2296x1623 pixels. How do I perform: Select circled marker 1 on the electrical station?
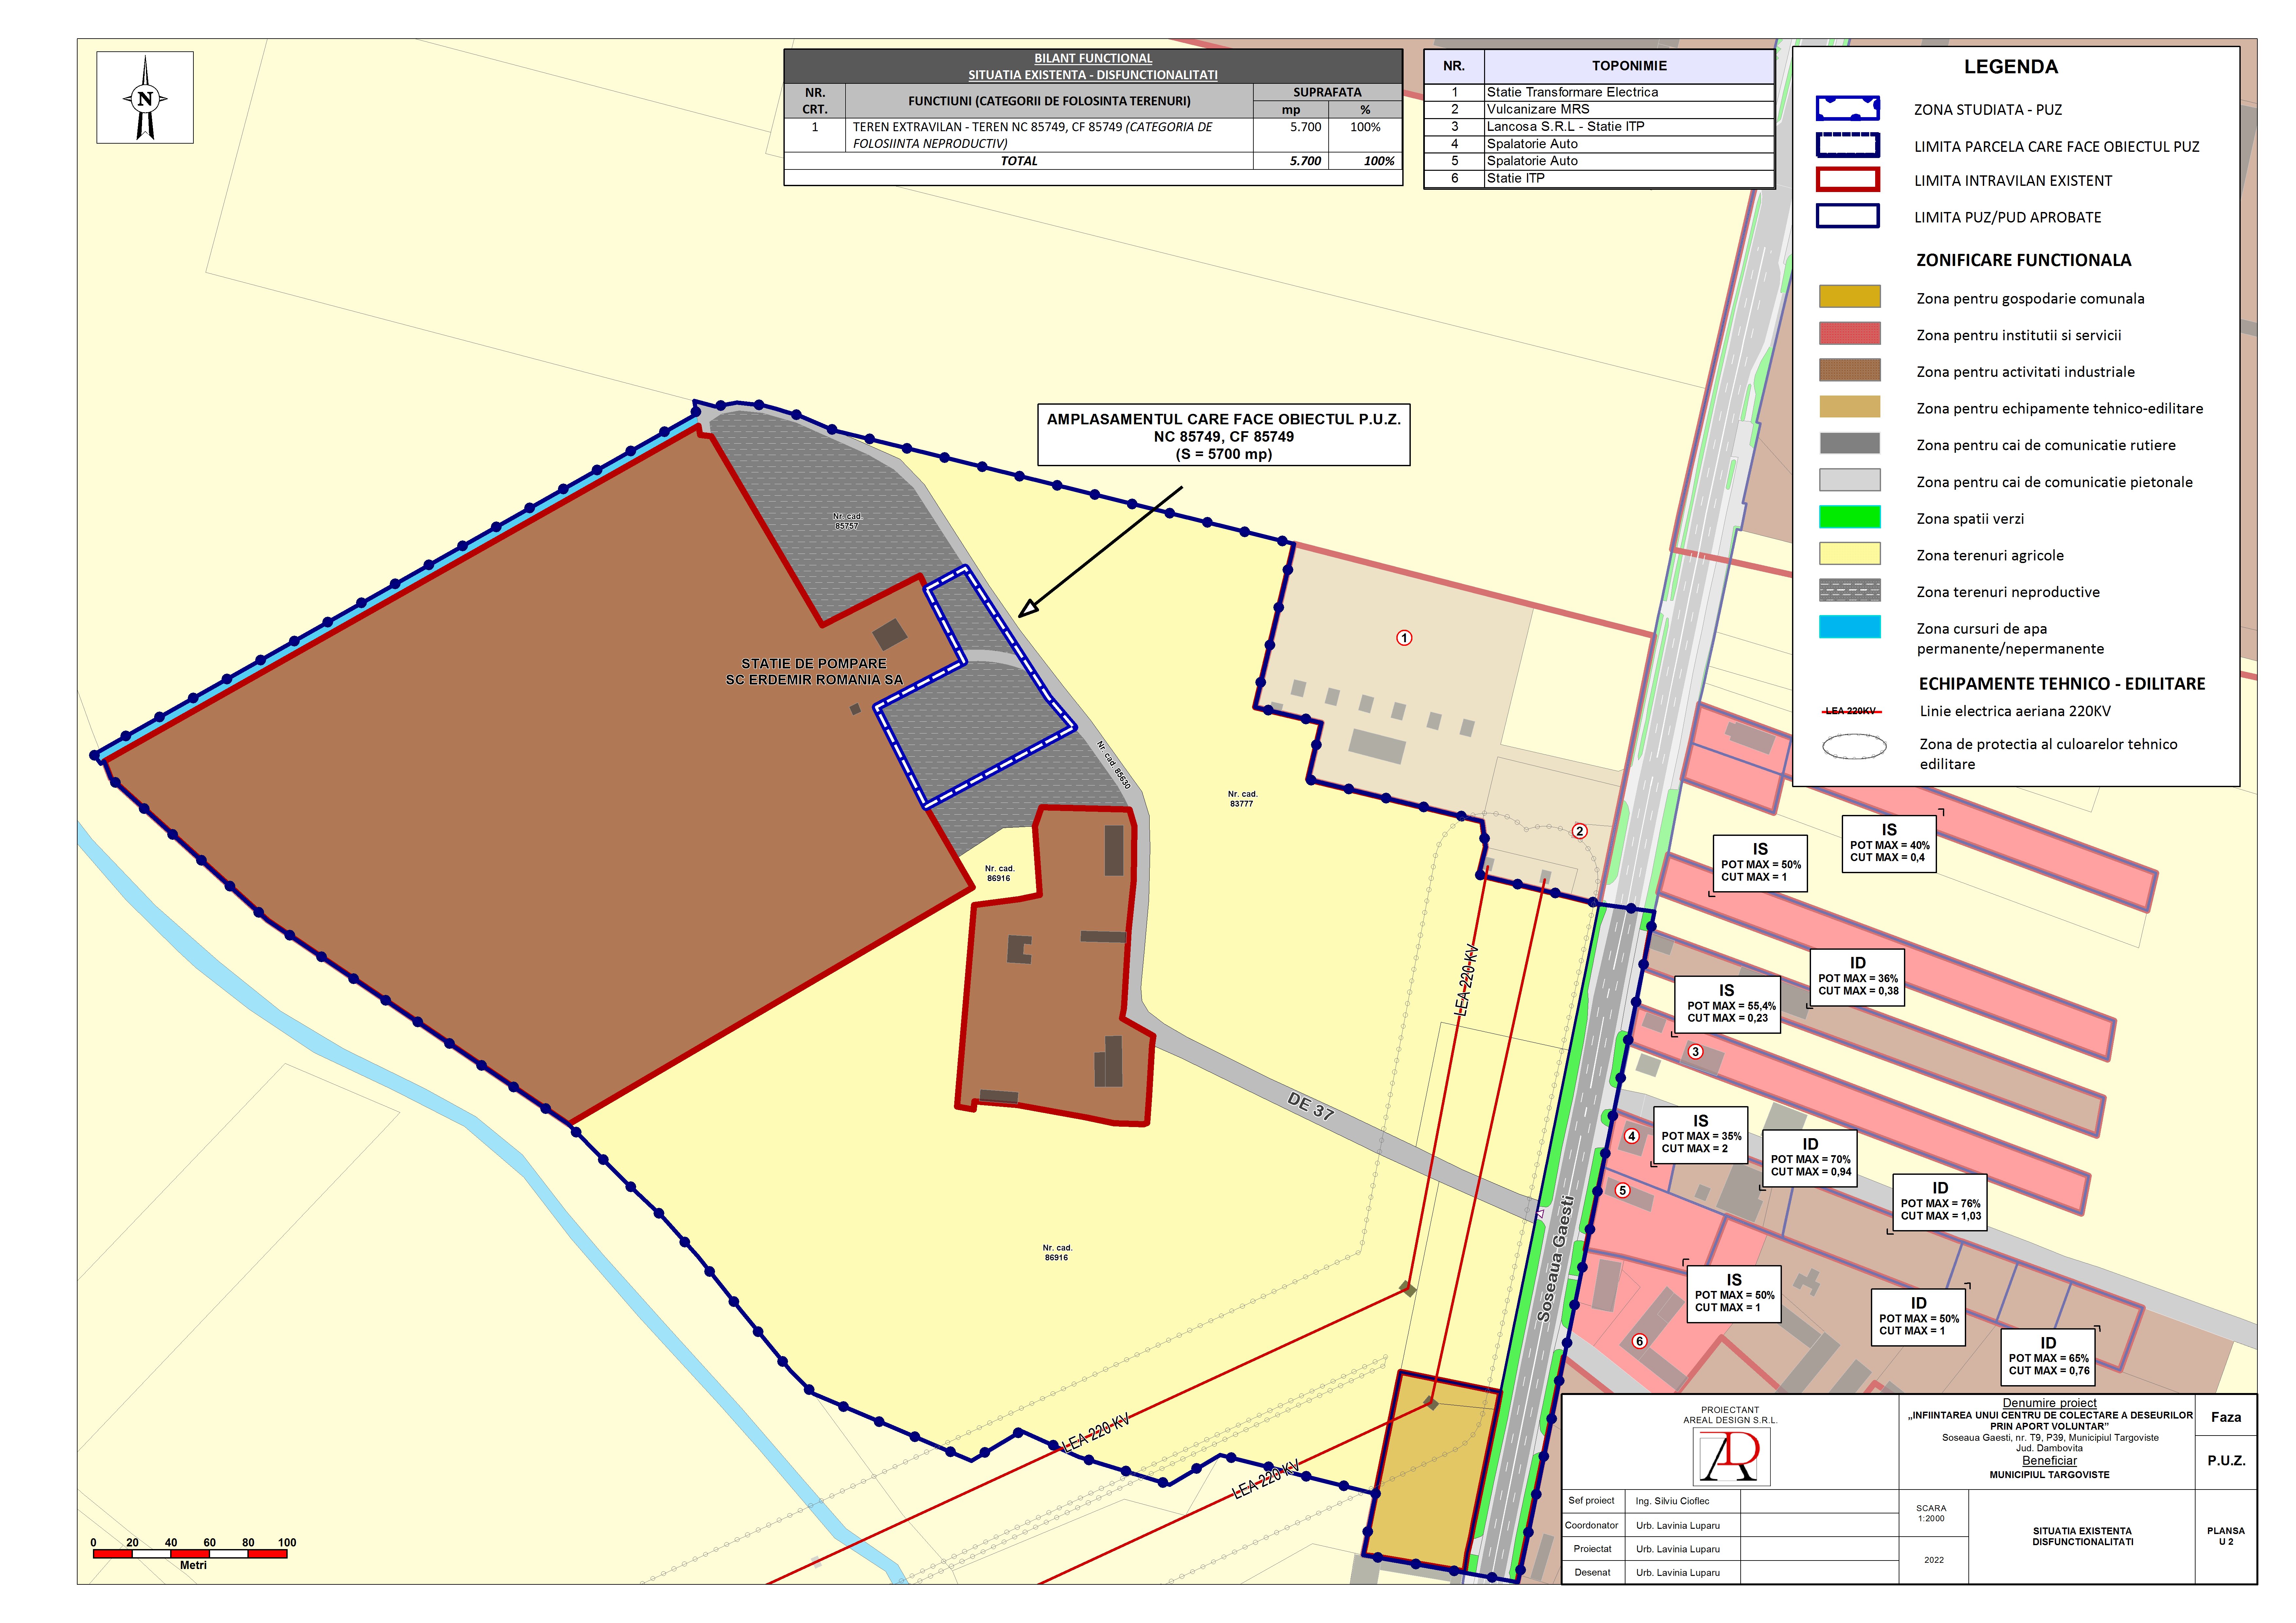pyautogui.click(x=1404, y=638)
